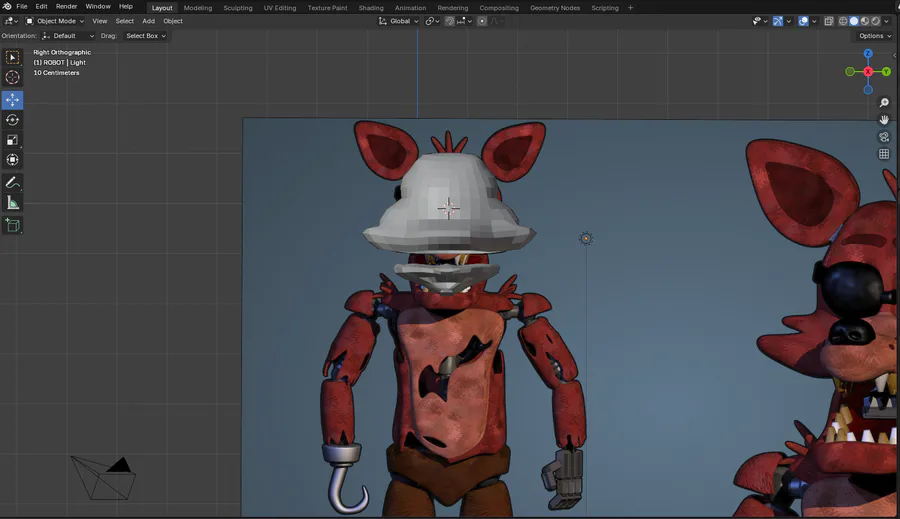Switch to Wireframe viewport shading
900x519 pixels.
click(x=843, y=21)
